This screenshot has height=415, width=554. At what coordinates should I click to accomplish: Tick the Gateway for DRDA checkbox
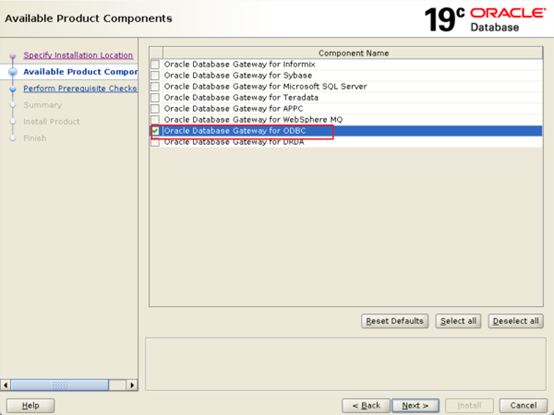155,142
